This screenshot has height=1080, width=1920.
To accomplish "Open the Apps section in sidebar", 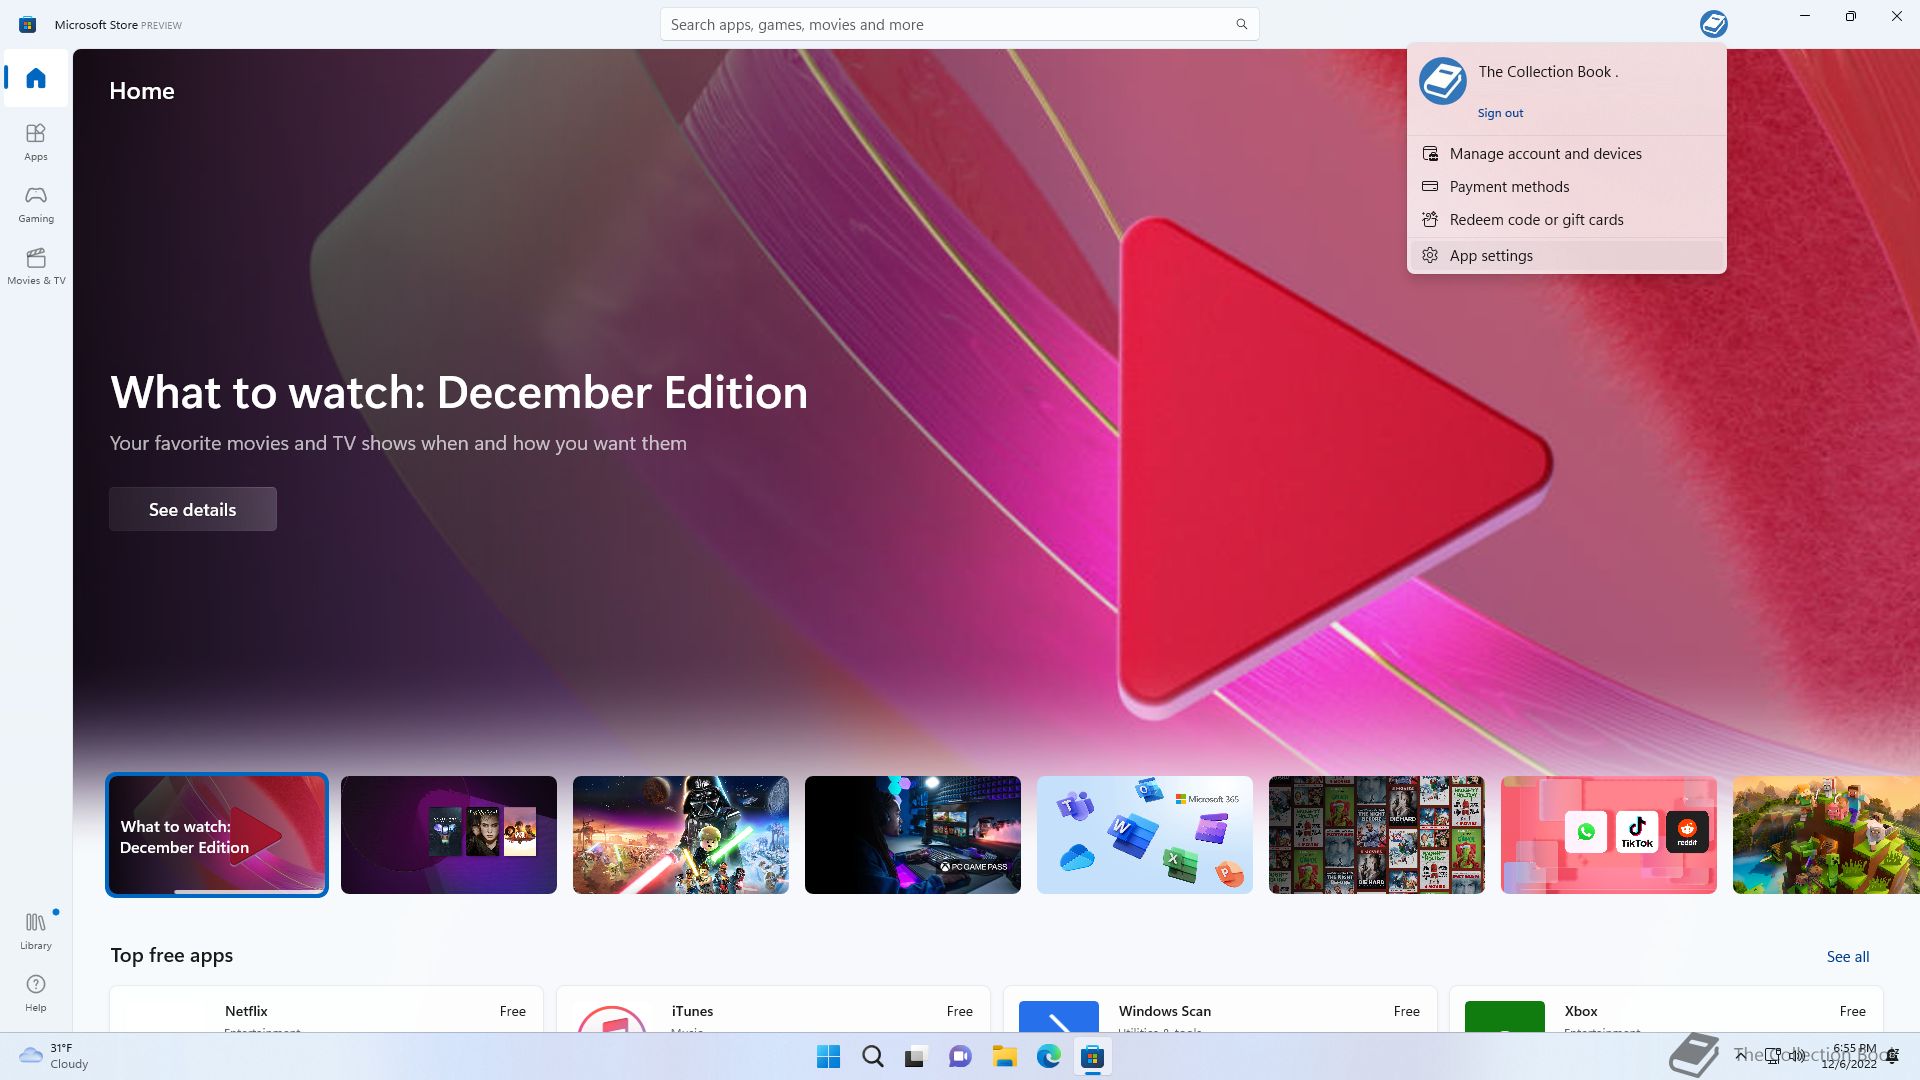I will (36, 142).
